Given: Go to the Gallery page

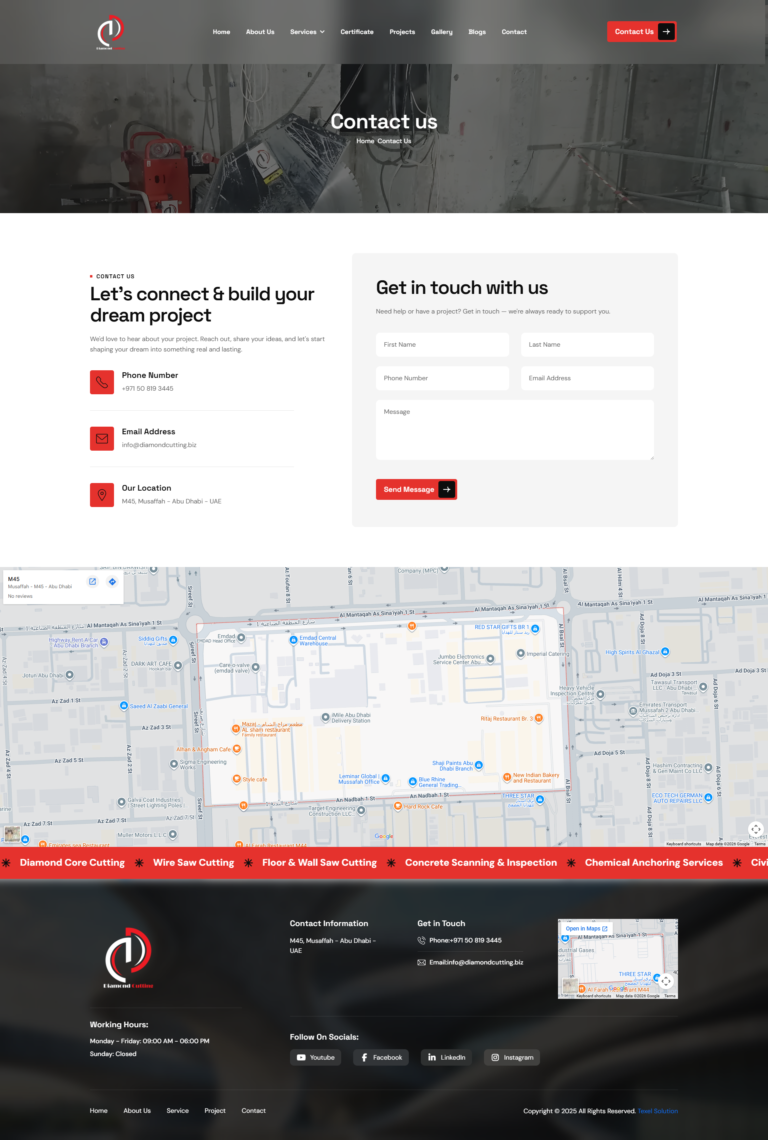Looking at the screenshot, I should pos(442,32).
